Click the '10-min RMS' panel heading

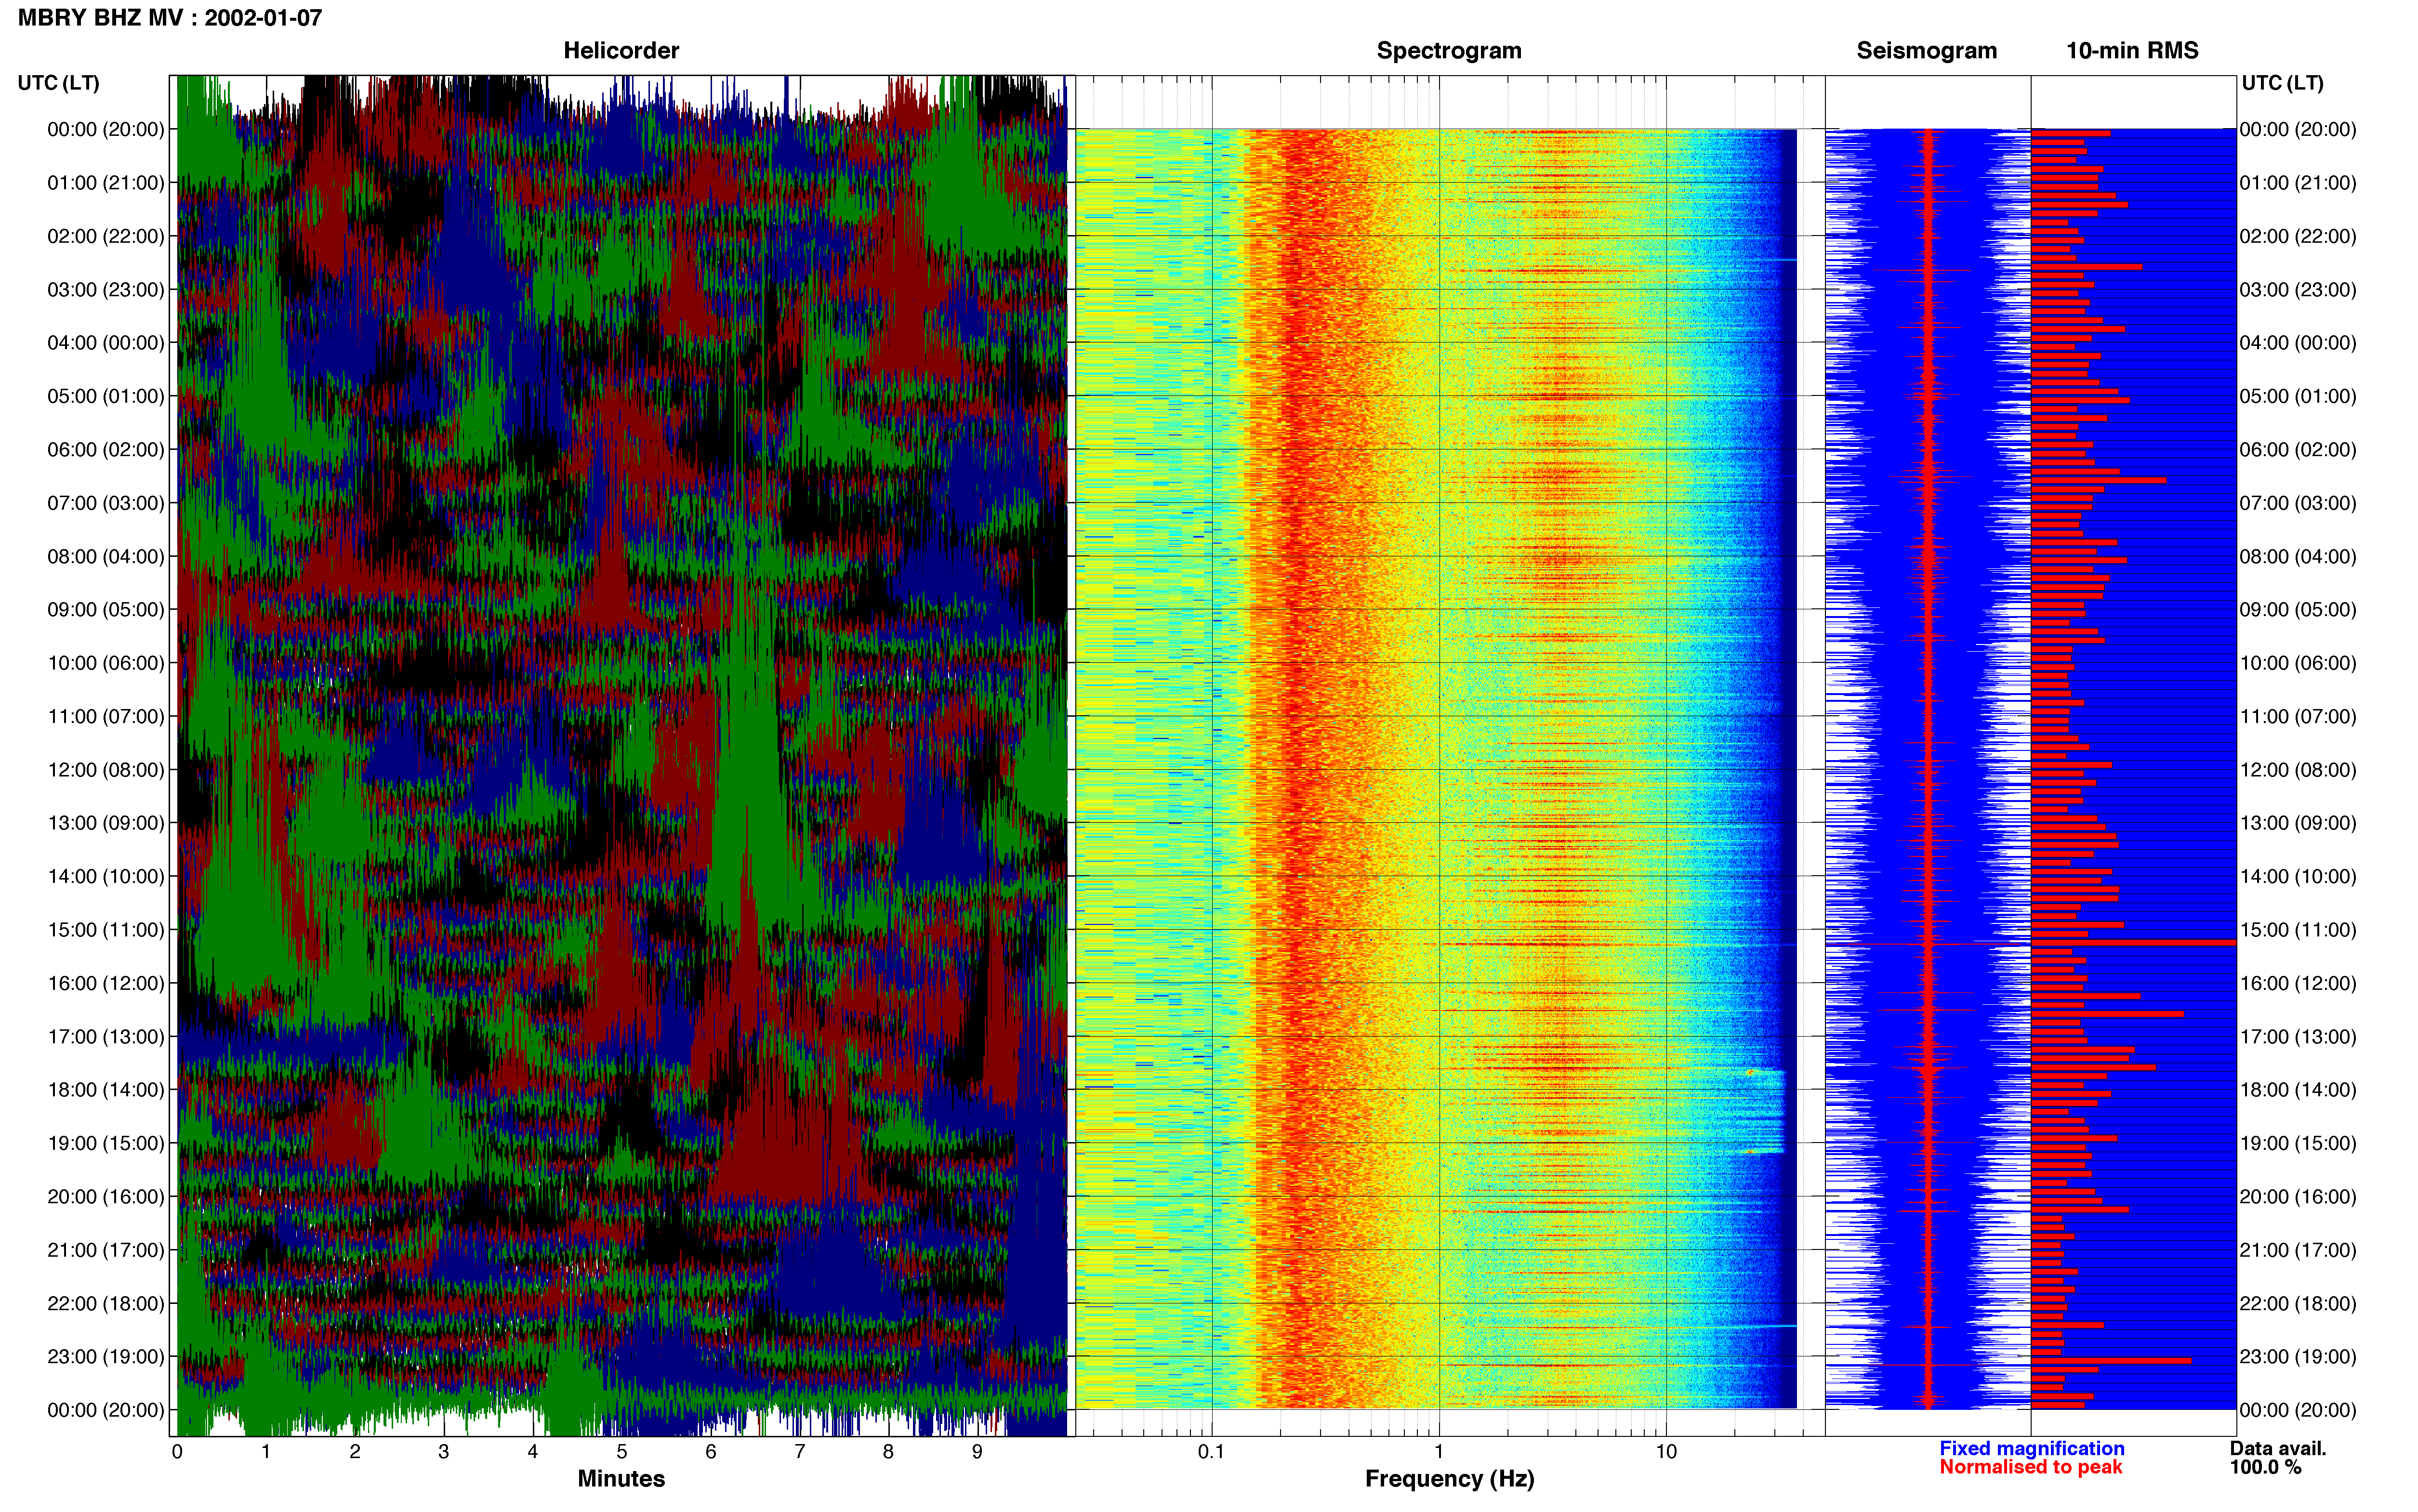pyautogui.click(x=2132, y=51)
